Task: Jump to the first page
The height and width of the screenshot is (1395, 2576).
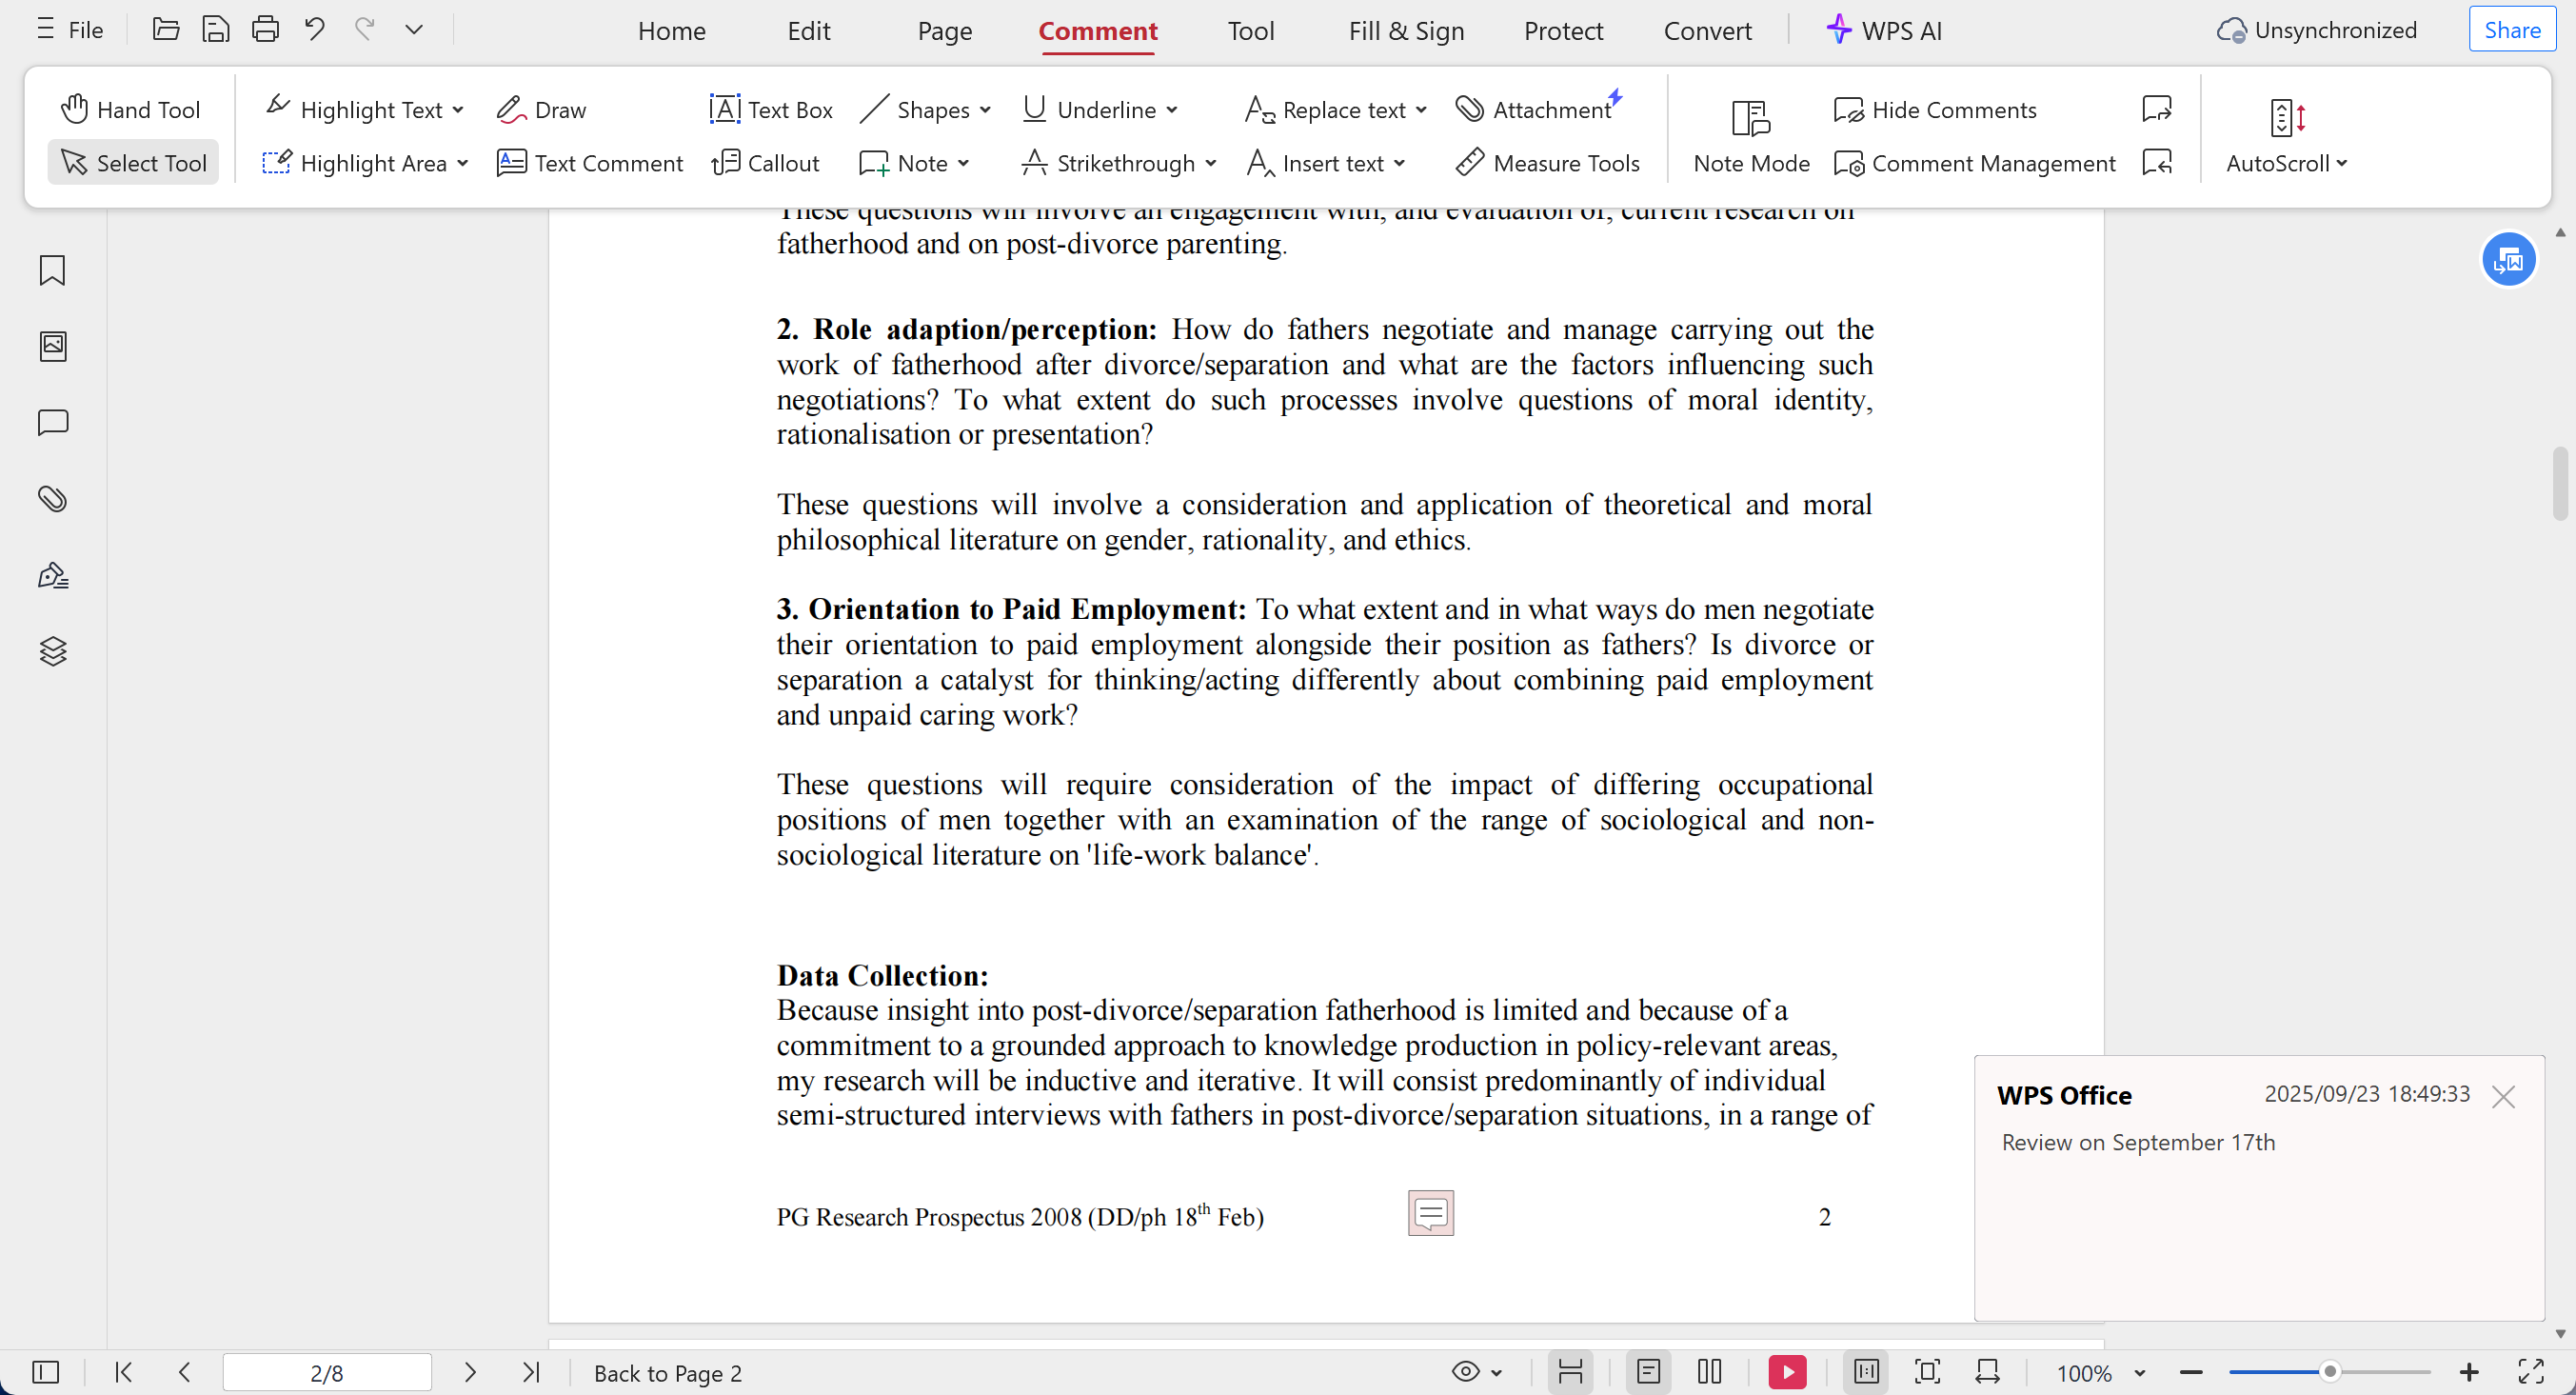Action: coord(124,1372)
